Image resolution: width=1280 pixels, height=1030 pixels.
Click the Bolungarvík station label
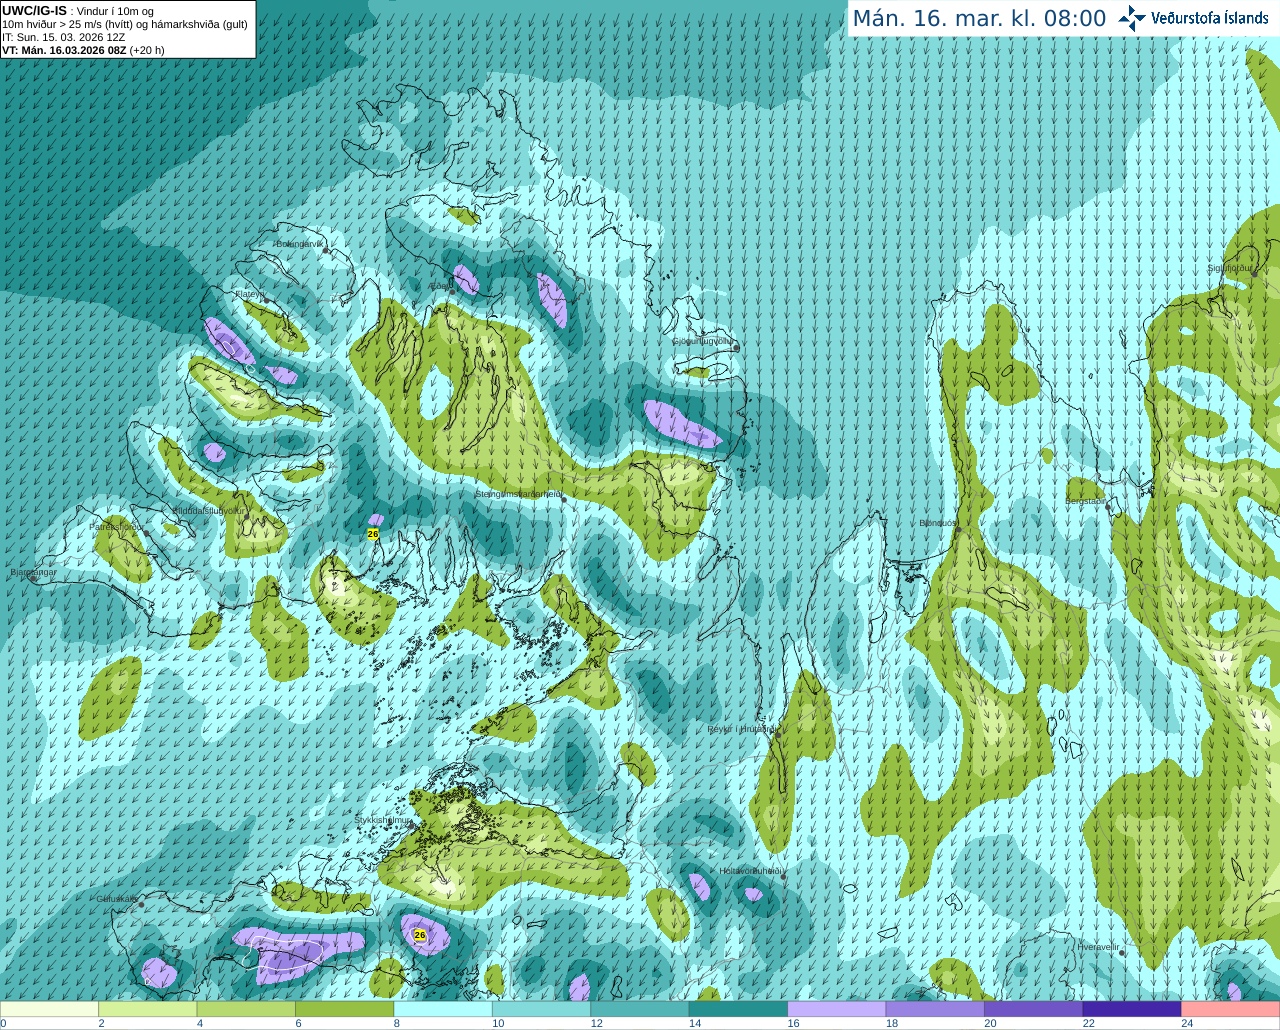click(300, 244)
